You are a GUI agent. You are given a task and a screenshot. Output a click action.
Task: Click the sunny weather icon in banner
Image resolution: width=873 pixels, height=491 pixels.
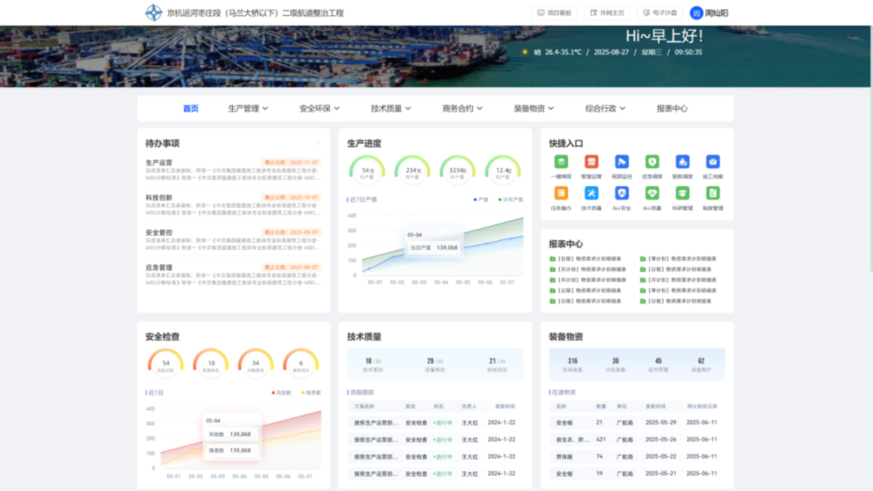click(524, 52)
